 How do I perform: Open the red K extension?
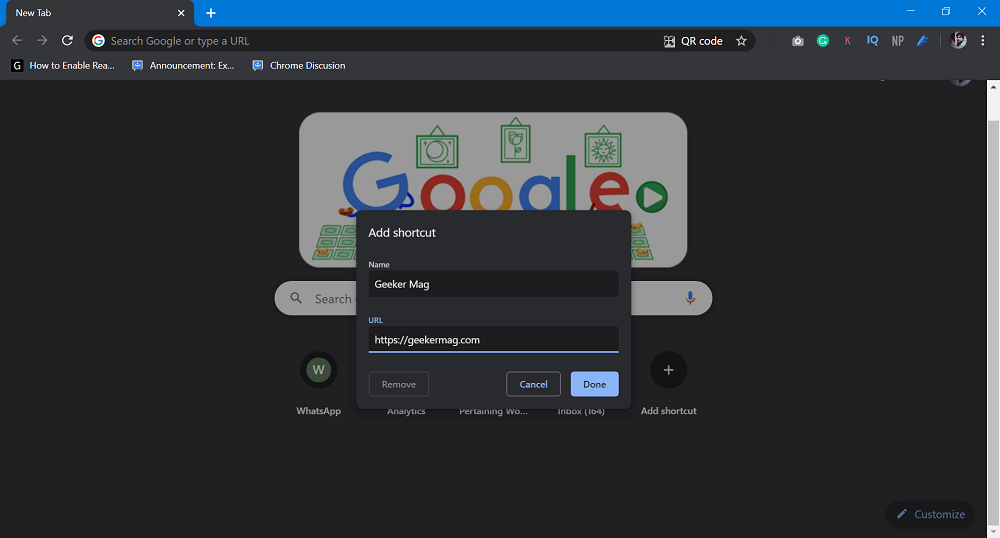click(848, 41)
